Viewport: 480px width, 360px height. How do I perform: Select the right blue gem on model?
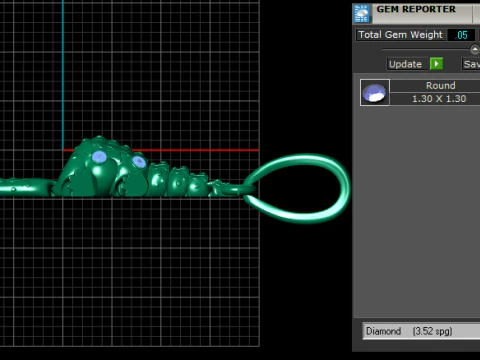tap(139, 162)
